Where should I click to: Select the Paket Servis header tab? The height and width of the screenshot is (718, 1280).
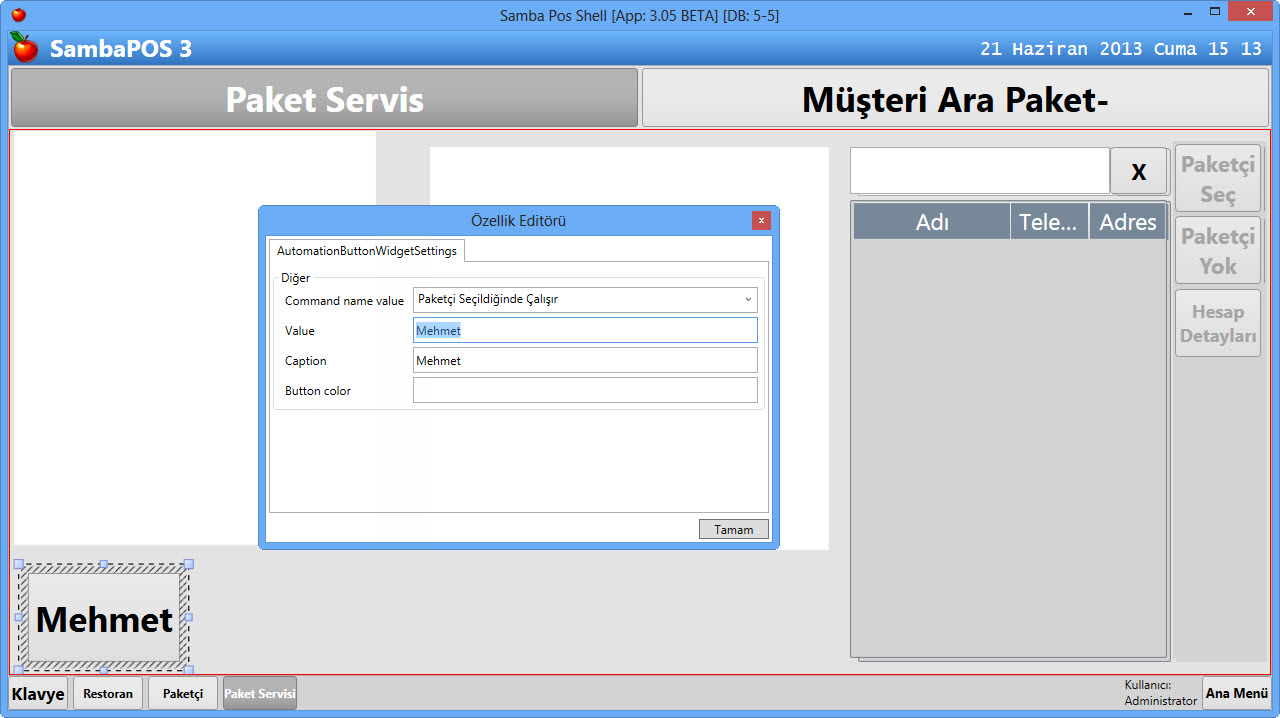322,96
